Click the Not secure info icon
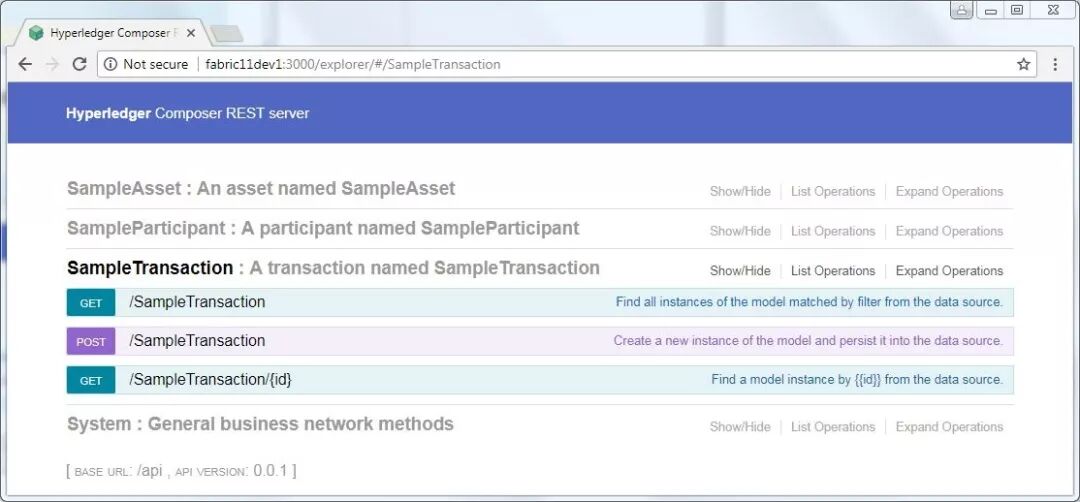The image size is (1080, 502). 110,64
